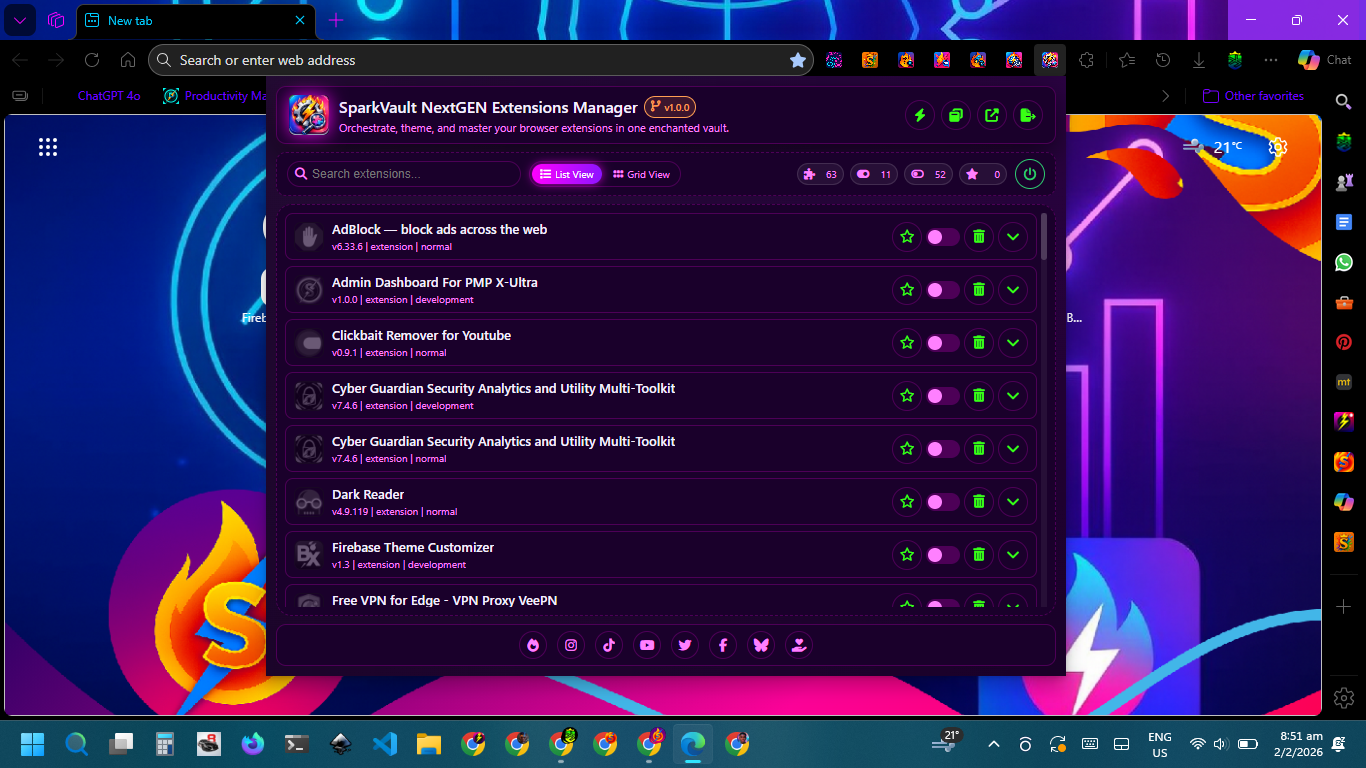The image size is (1366, 768).
Task: Click the 63 total extensions counter
Action: coord(821,174)
